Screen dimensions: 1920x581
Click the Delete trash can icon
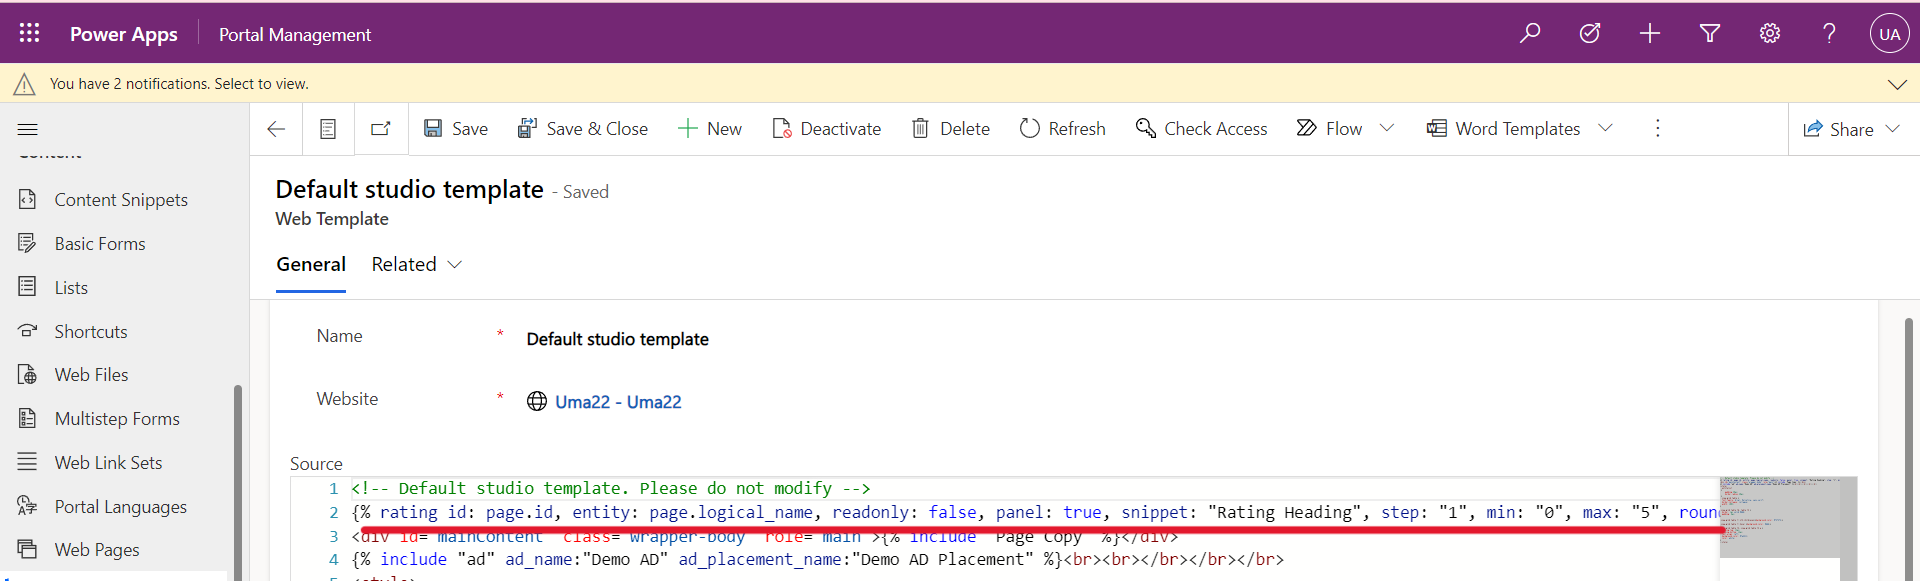click(x=920, y=129)
